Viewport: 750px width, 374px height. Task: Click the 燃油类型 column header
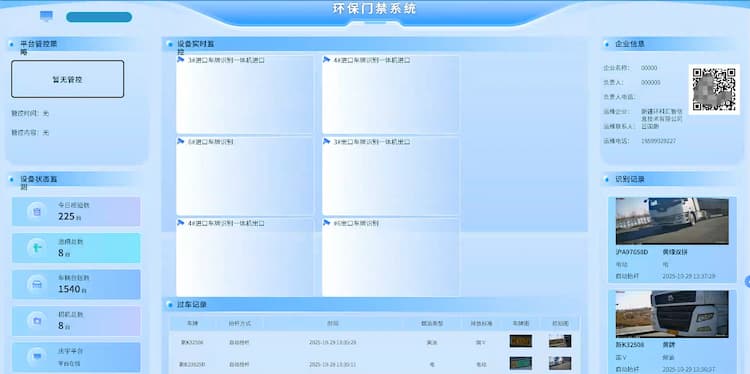pyautogui.click(x=432, y=323)
